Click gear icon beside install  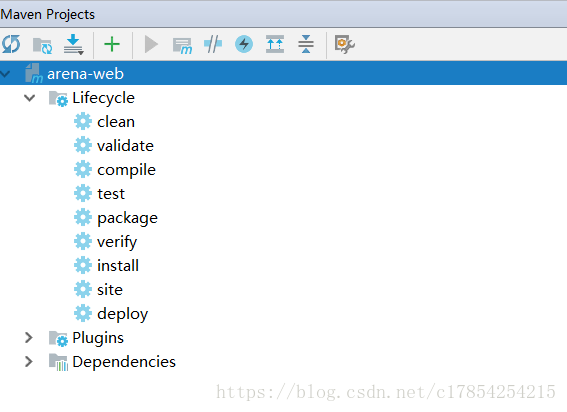(x=83, y=265)
